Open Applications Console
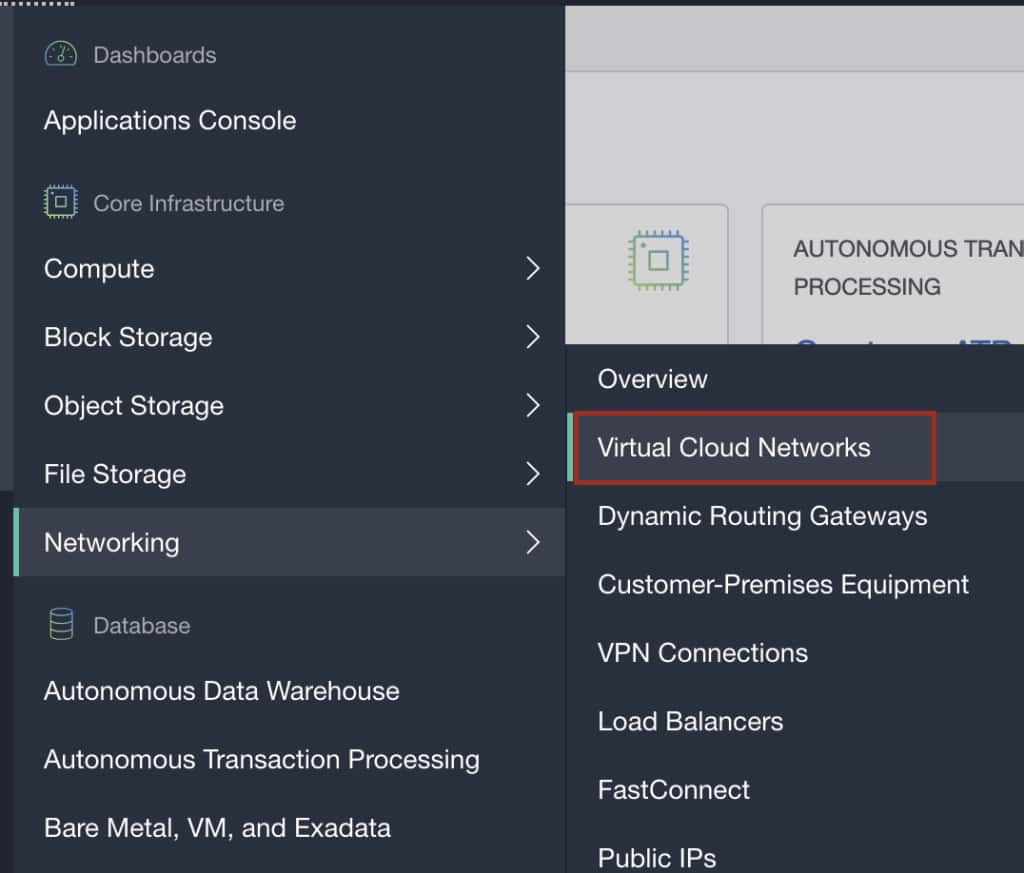The height and width of the screenshot is (873, 1024). click(x=170, y=121)
